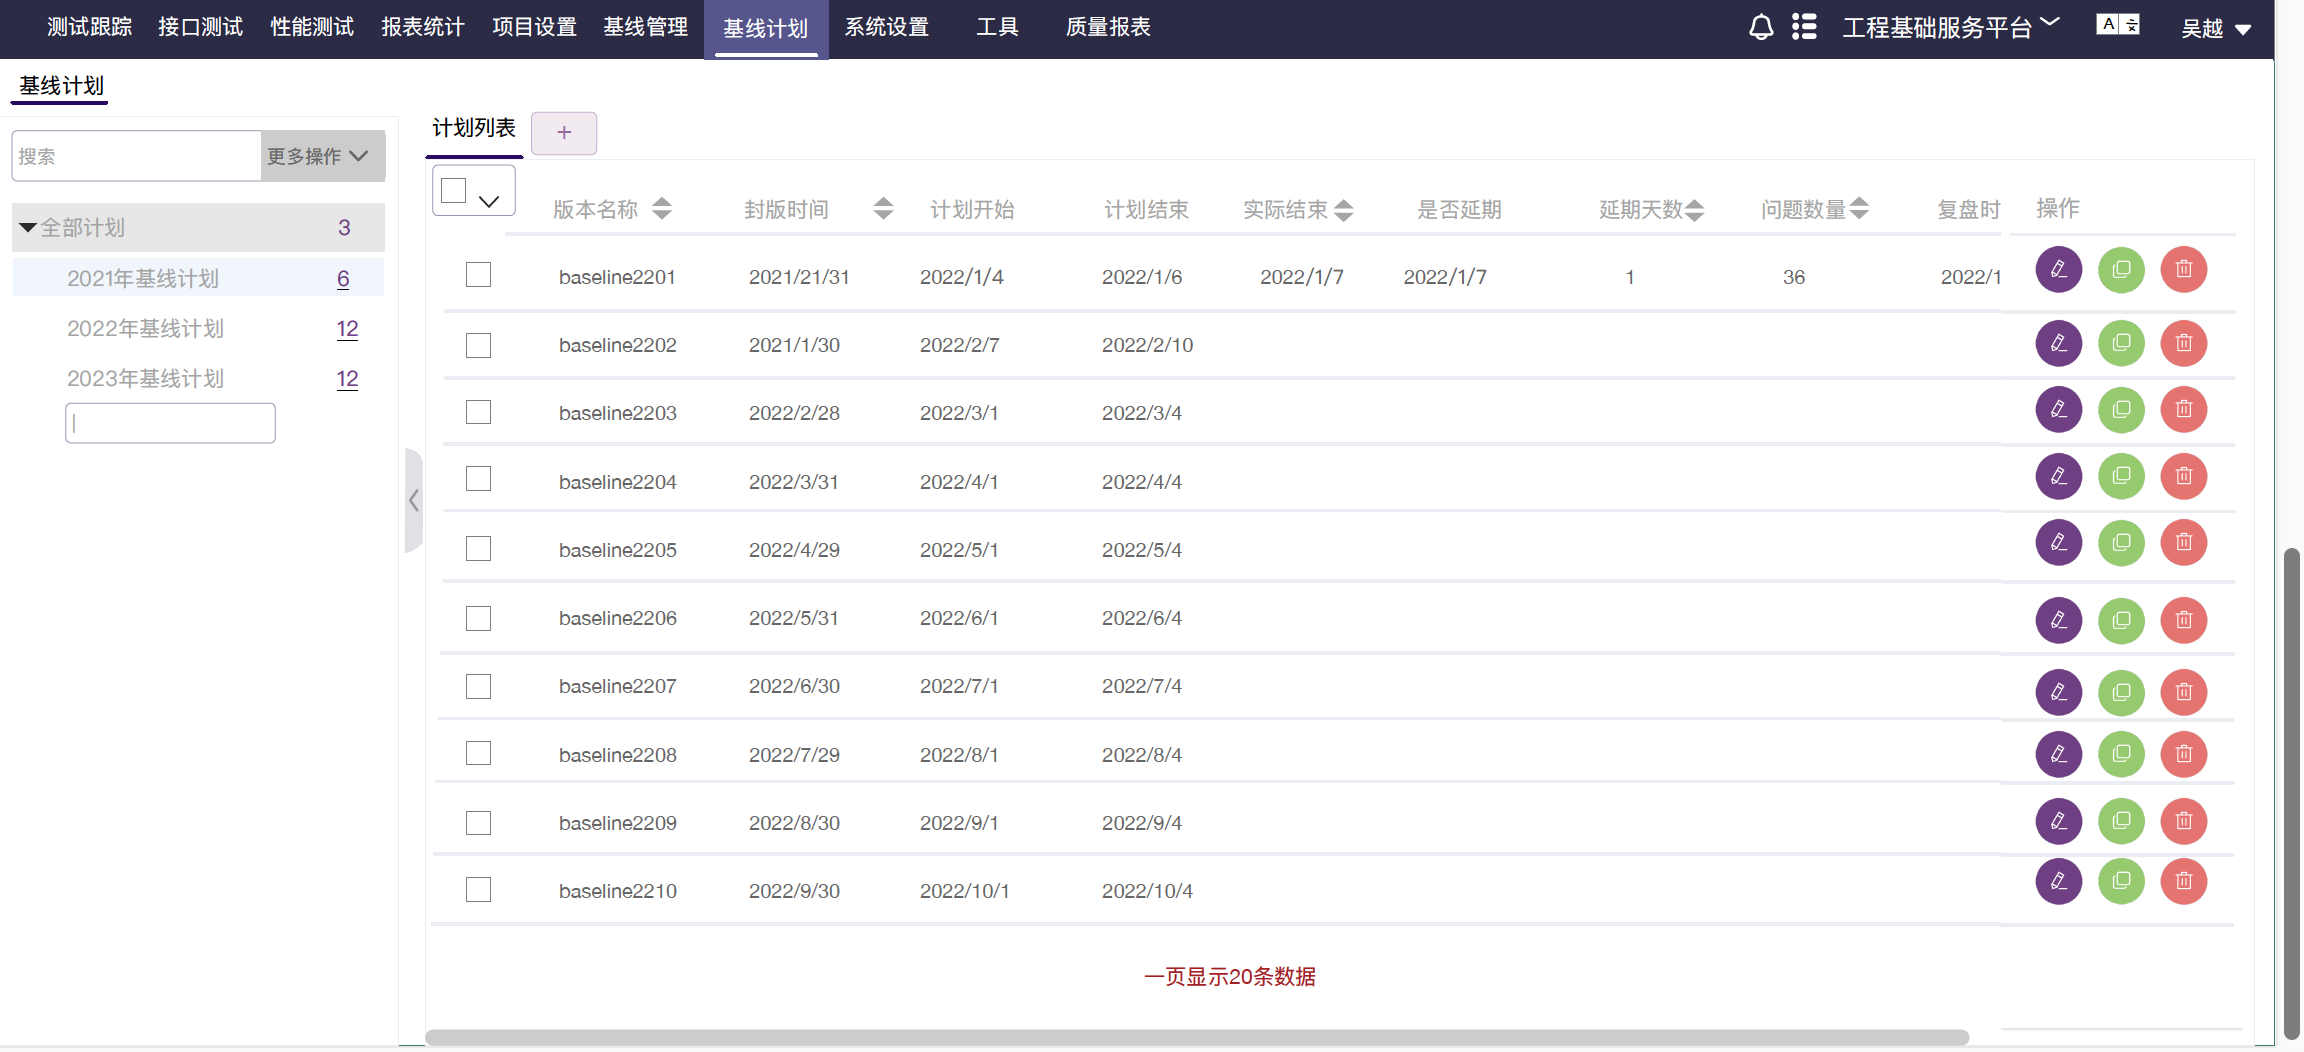Delete the baseline2209 plan

pyautogui.click(x=2184, y=821)
